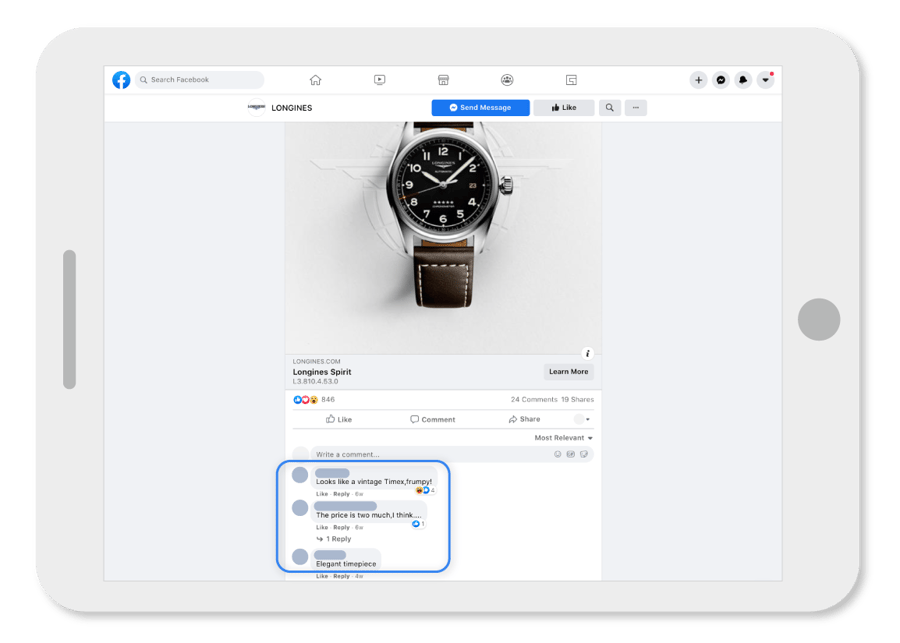
Task: Open the Groups icon in the top bar
Action: [507, 80]
